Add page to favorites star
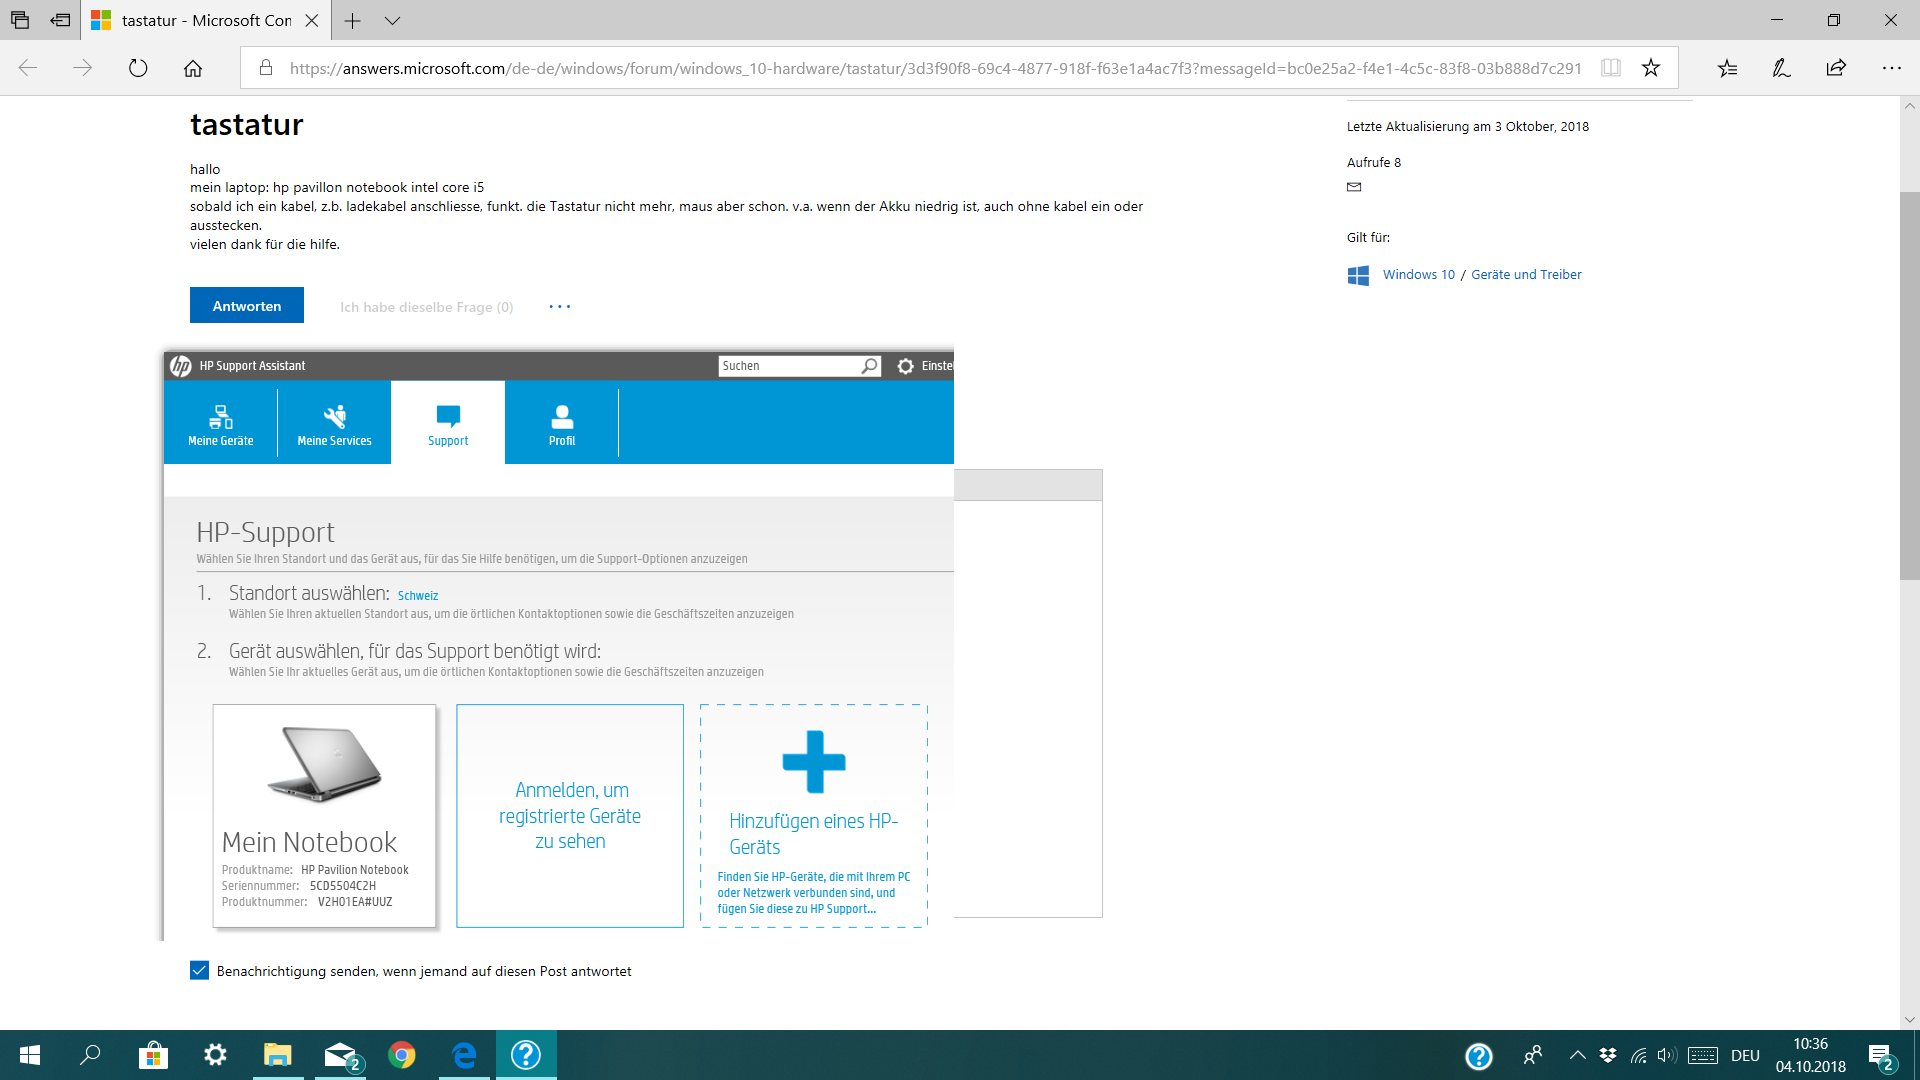 tap(1651, 68)
